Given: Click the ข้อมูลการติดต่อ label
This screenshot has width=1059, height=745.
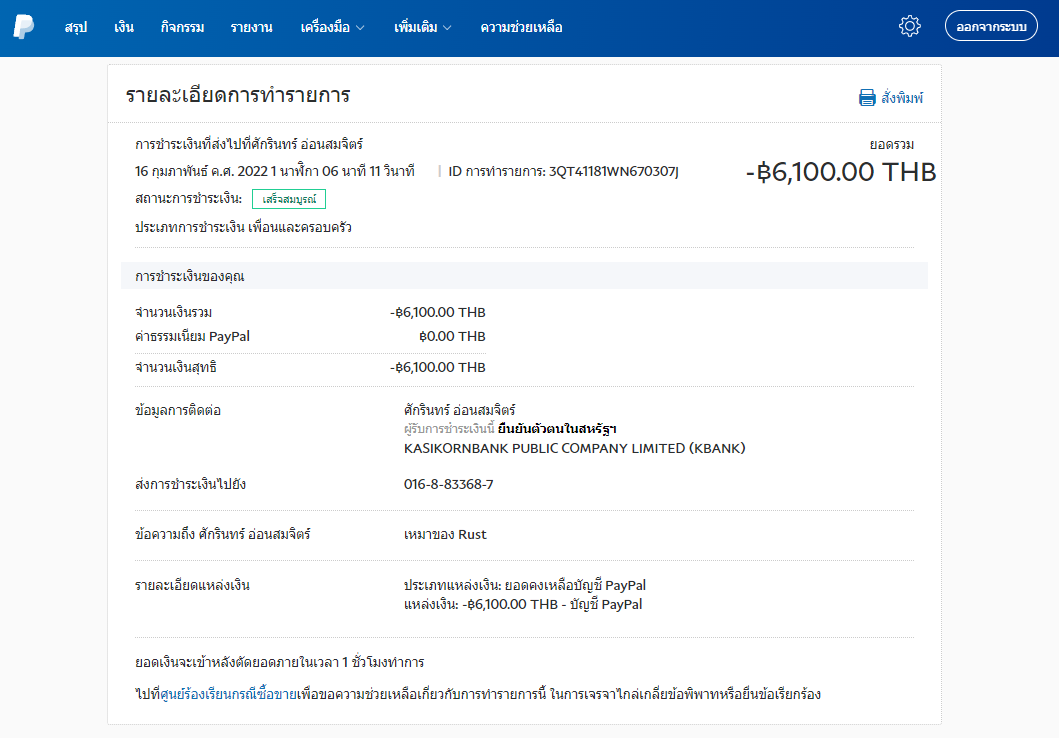Looking at the screenshot, I should point(178,411).
